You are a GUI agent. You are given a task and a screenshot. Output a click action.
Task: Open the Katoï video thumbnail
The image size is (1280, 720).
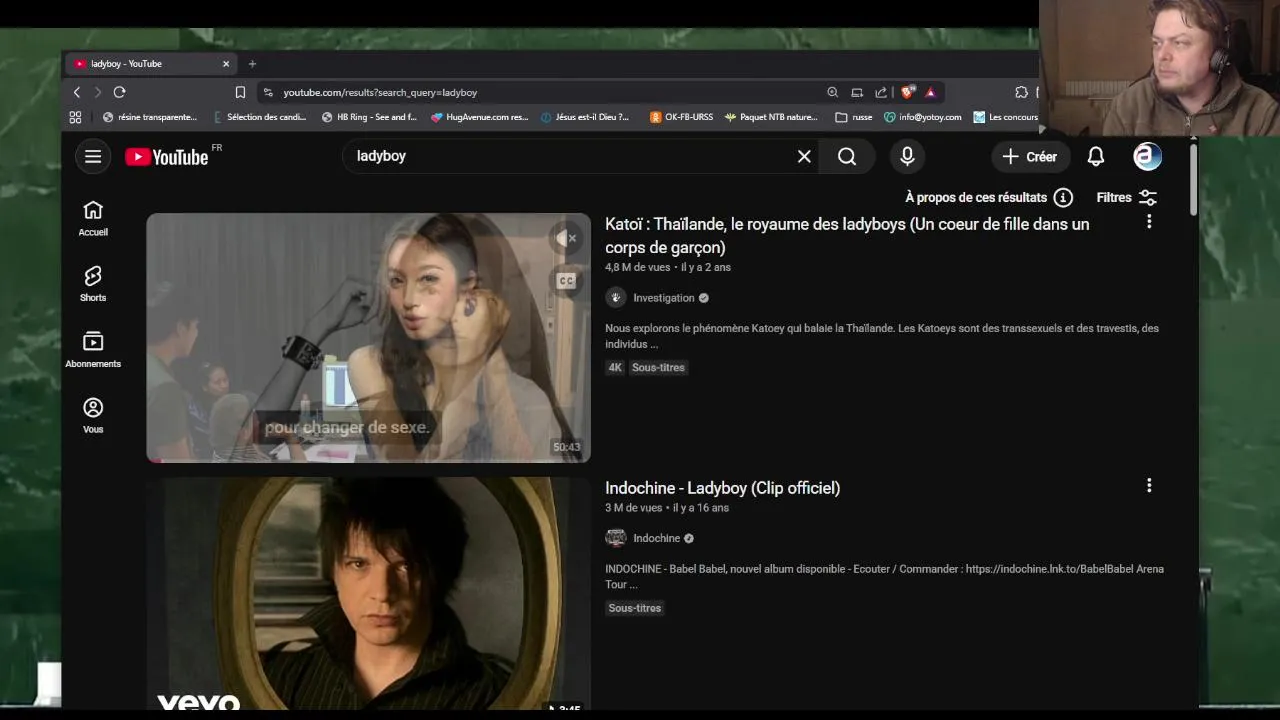coord(368,337)
